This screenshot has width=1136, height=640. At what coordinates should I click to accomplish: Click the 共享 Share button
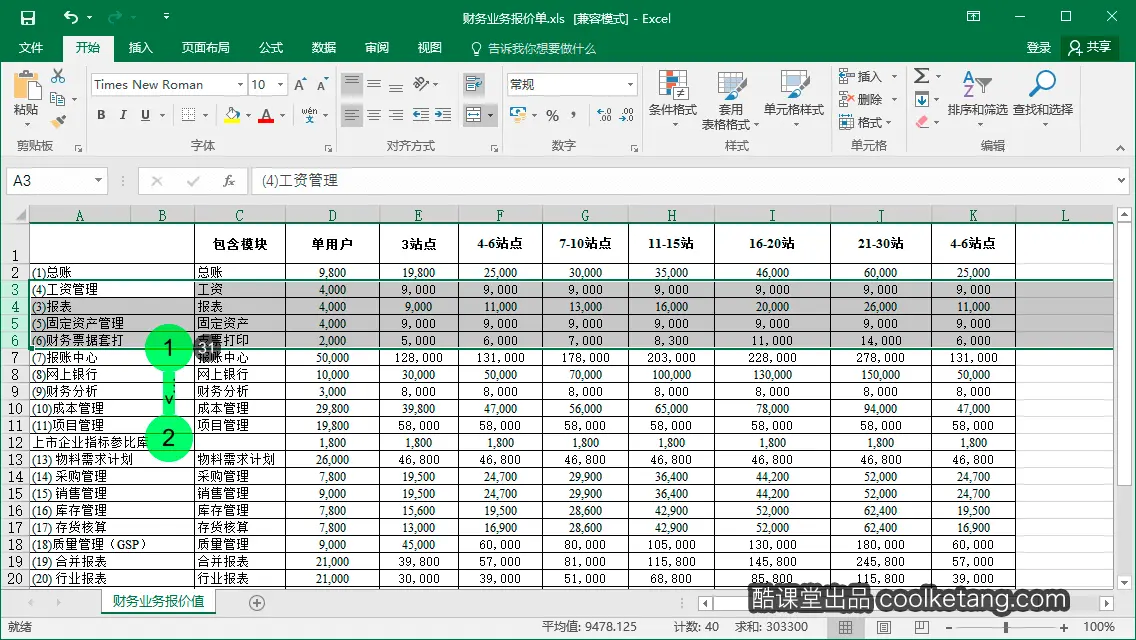(x=1089, y=48)
